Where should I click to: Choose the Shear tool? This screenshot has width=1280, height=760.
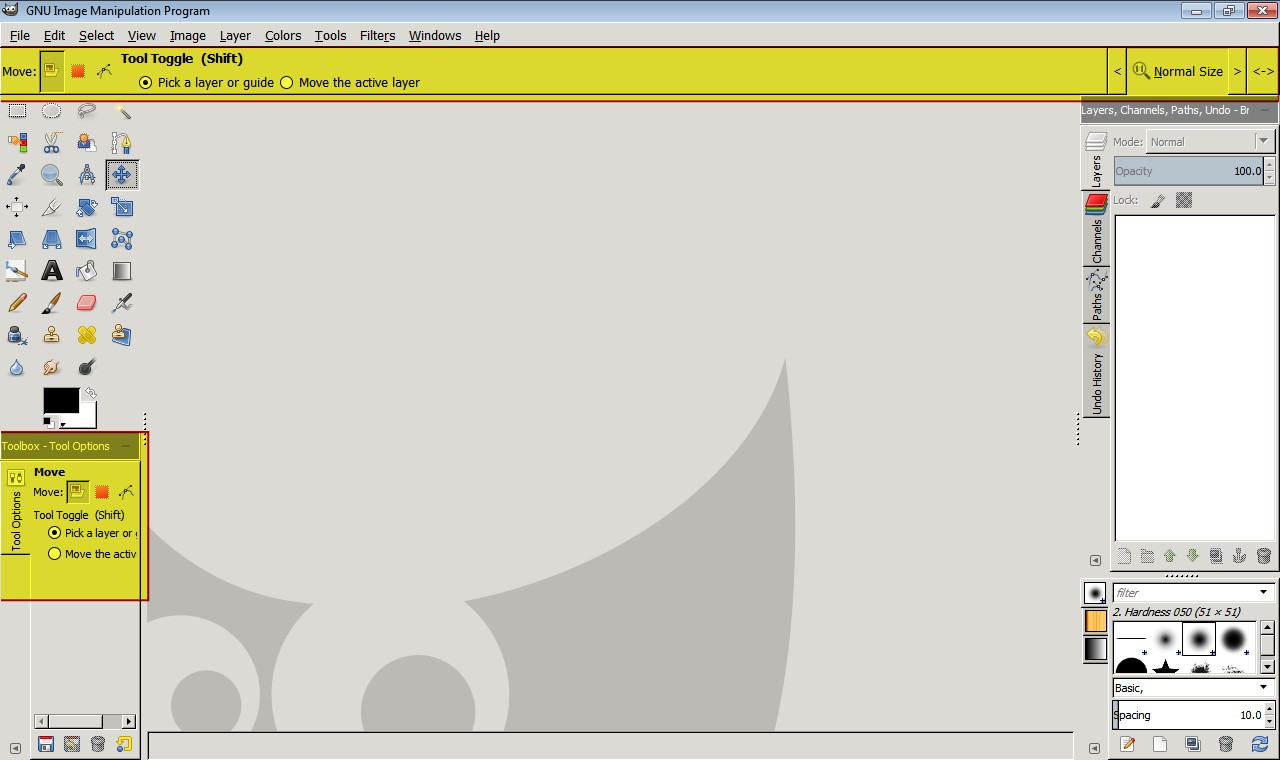(x=17, y=239)
